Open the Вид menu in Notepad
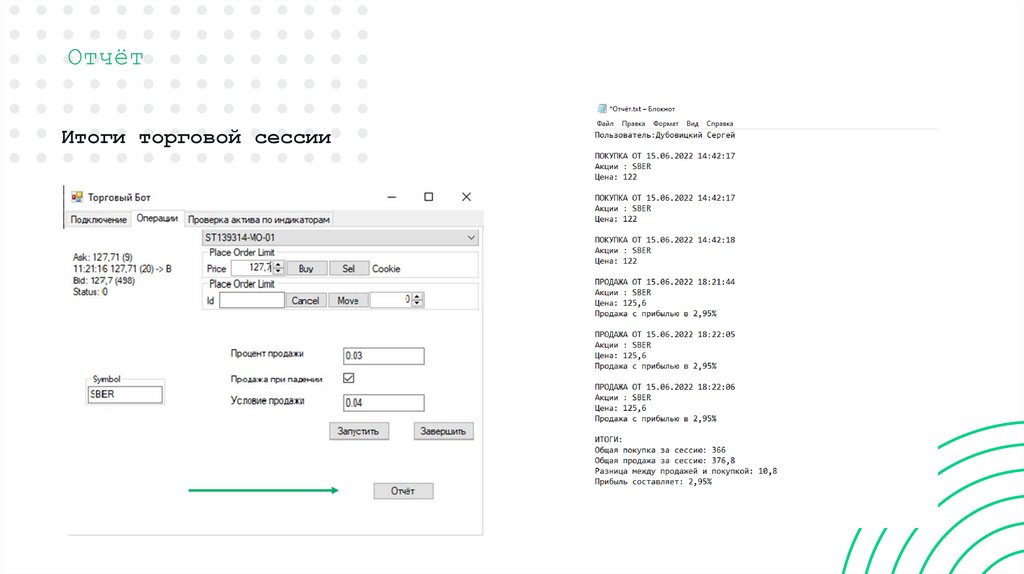 tap(692, 123)
